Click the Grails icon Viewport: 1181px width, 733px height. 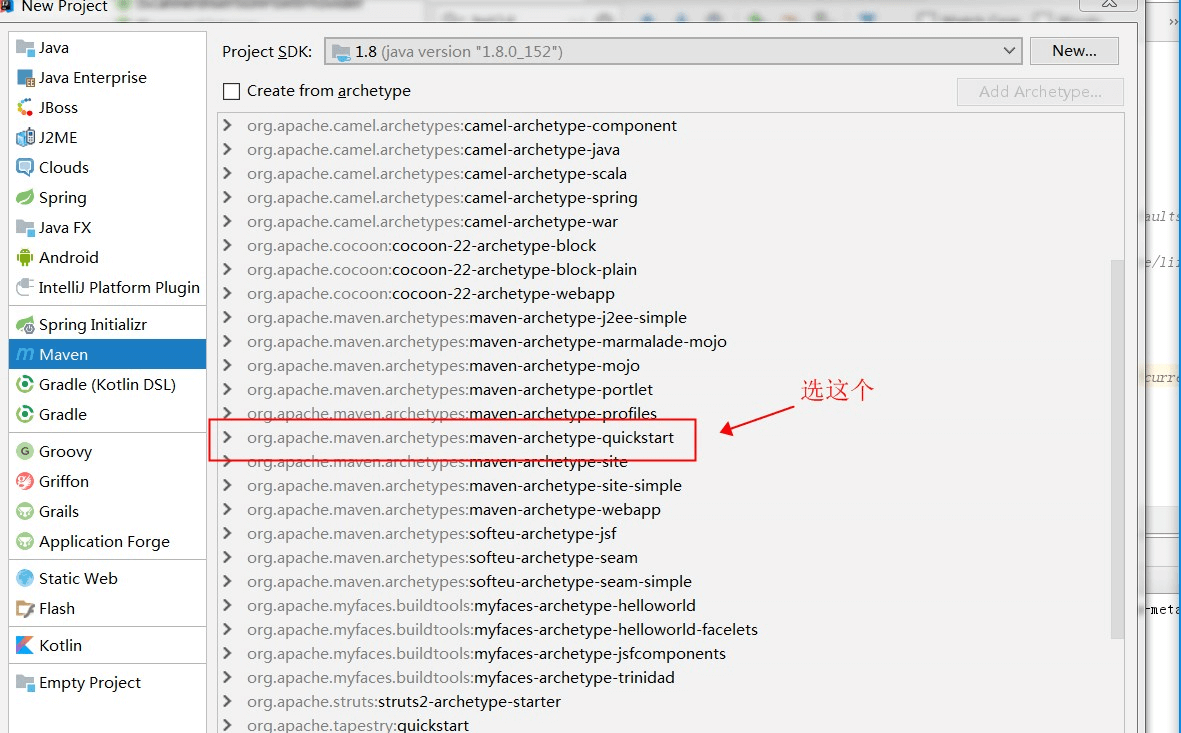[25, 512]
